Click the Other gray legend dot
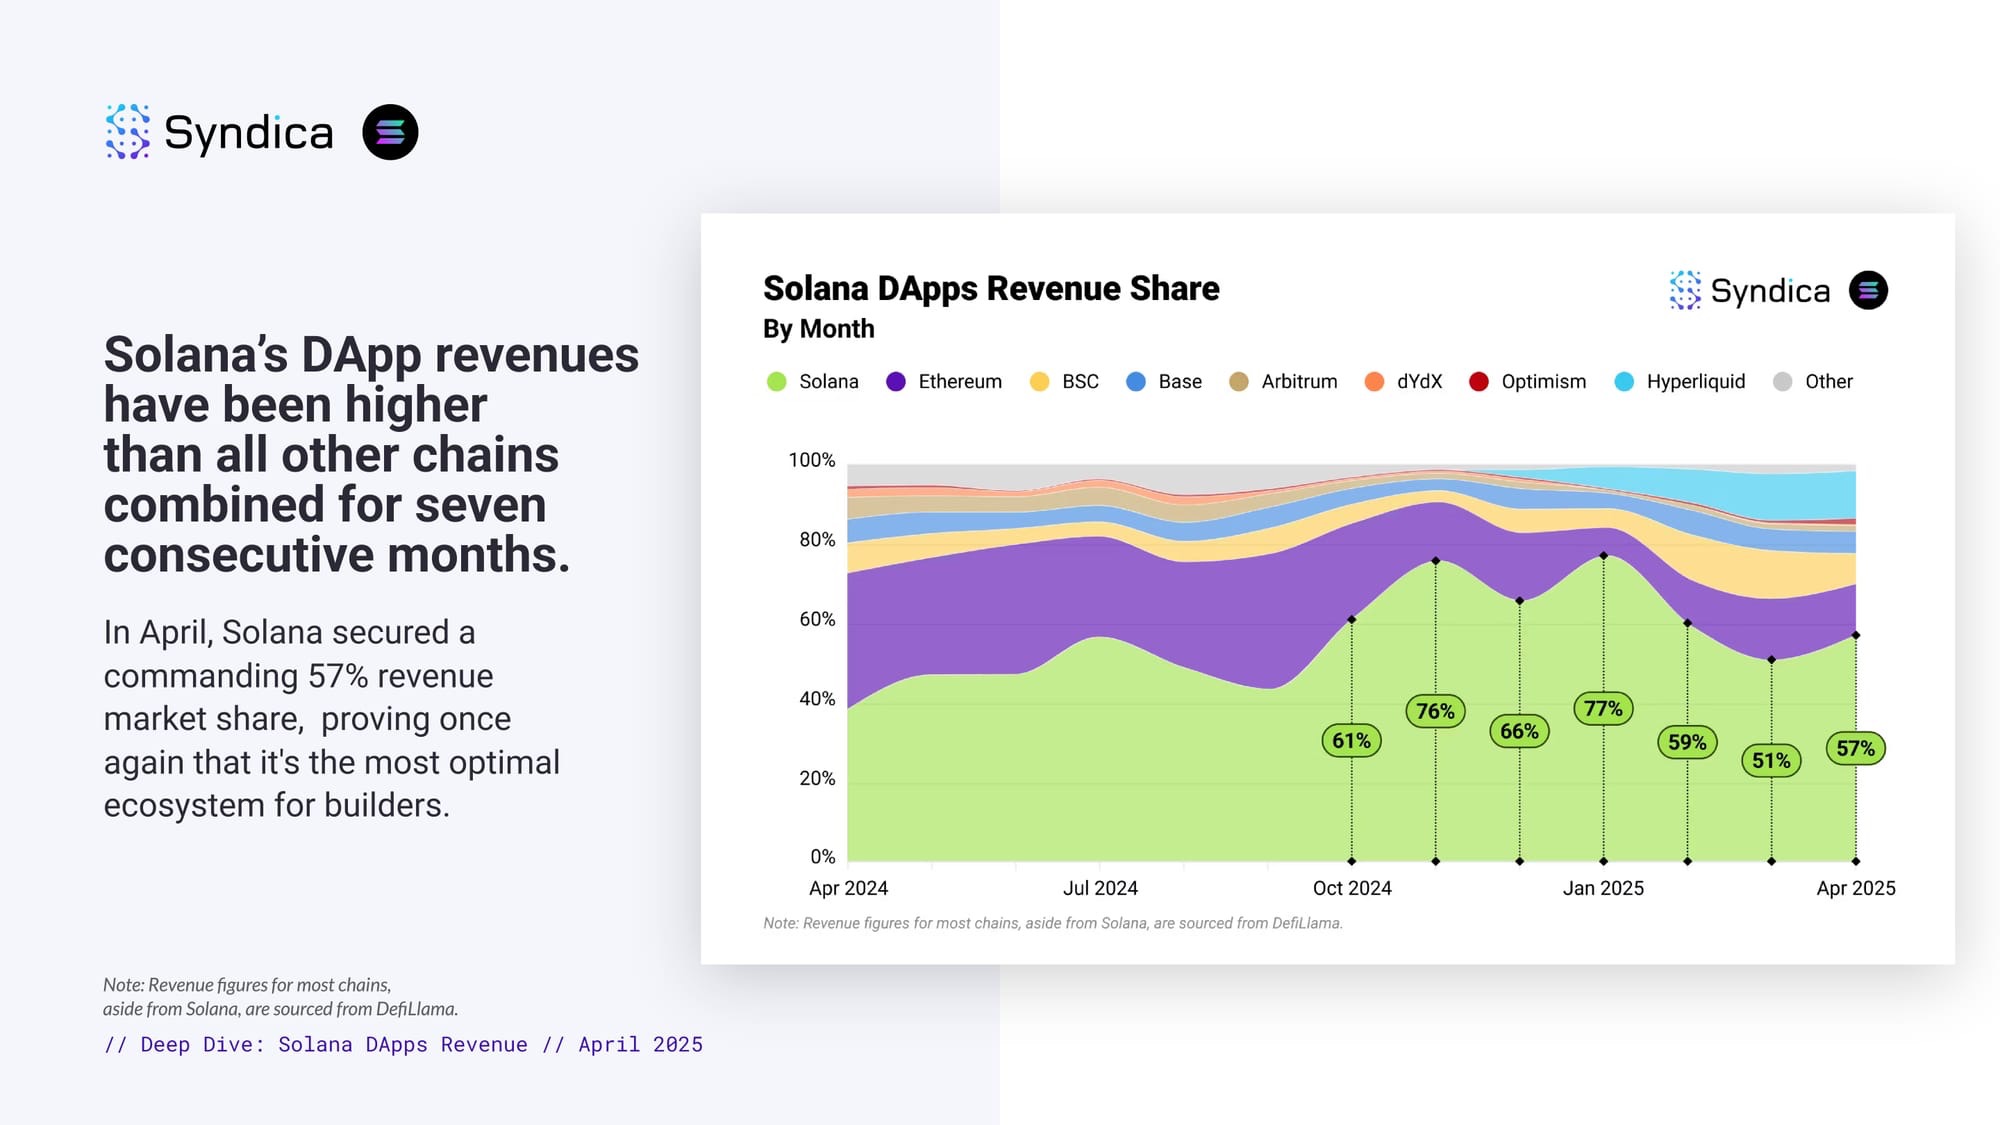Screen dimensions: 2000x1125 point(1782,382)
